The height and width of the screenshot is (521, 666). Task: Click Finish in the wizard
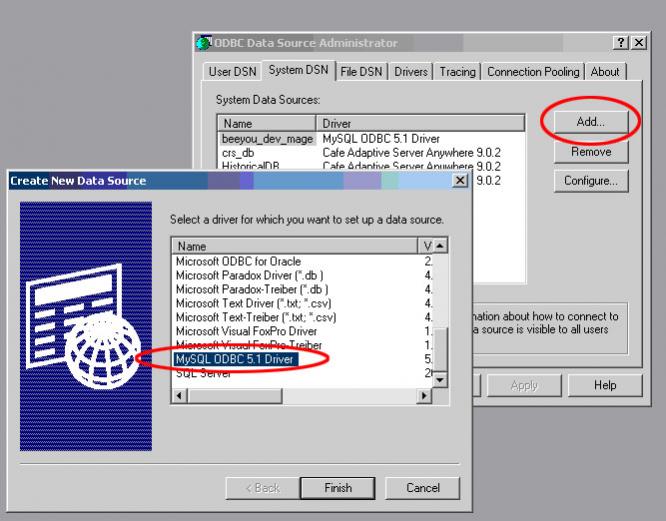click(338, 487)
